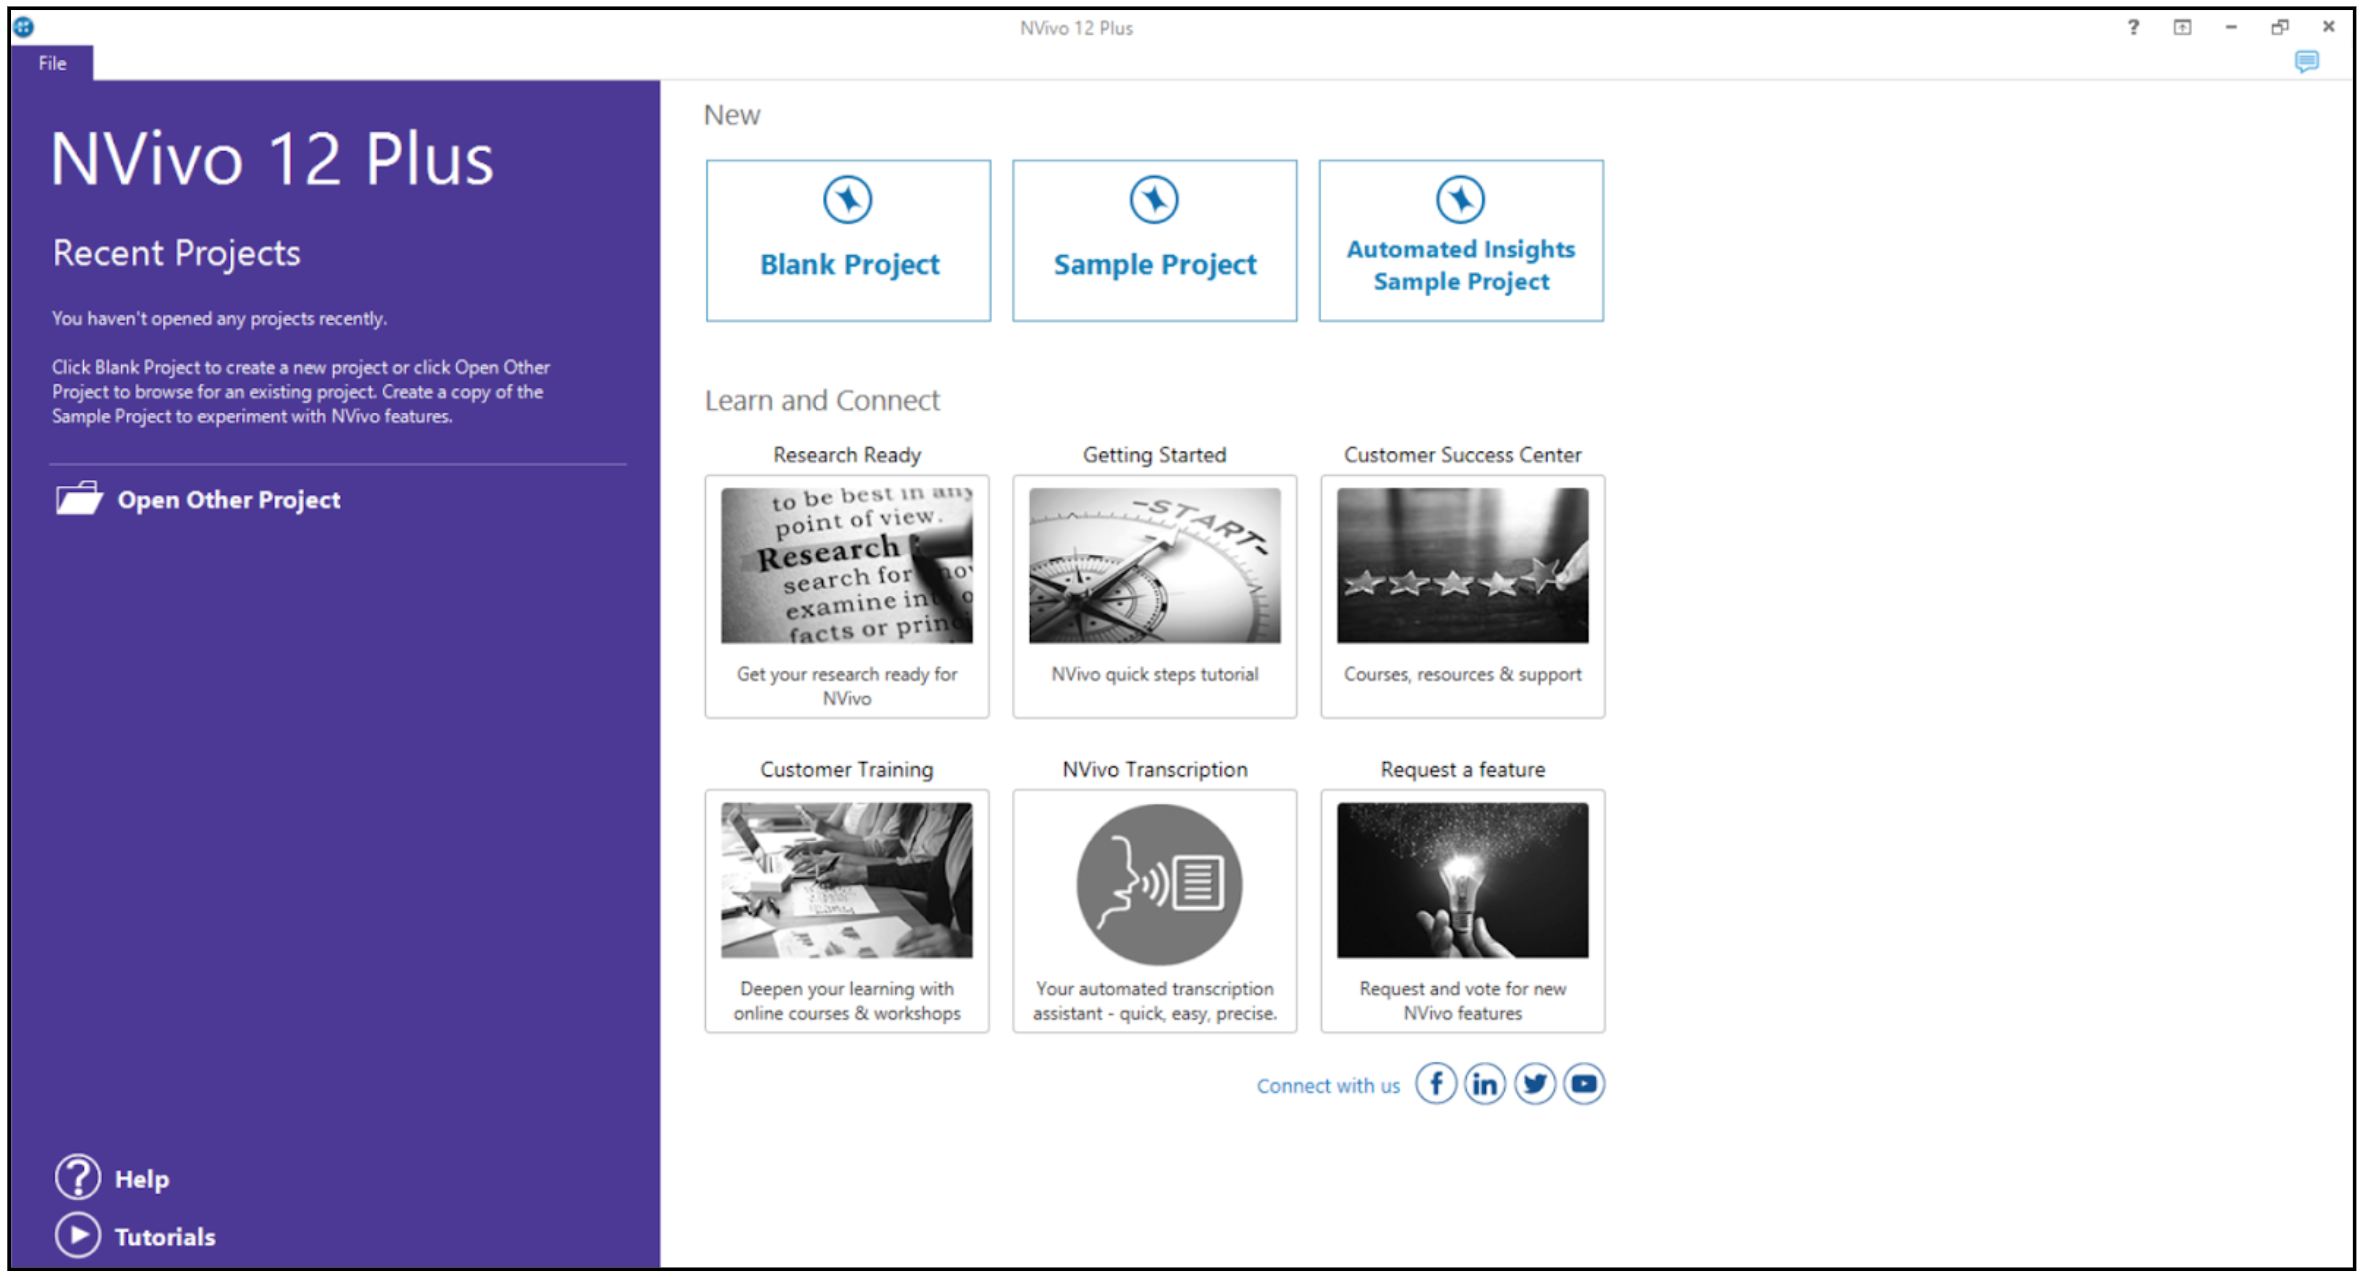Viewport: 2364px width, 1278px height.
Task: Select the Blank Project starburst icon
Action: click(847, 198)
